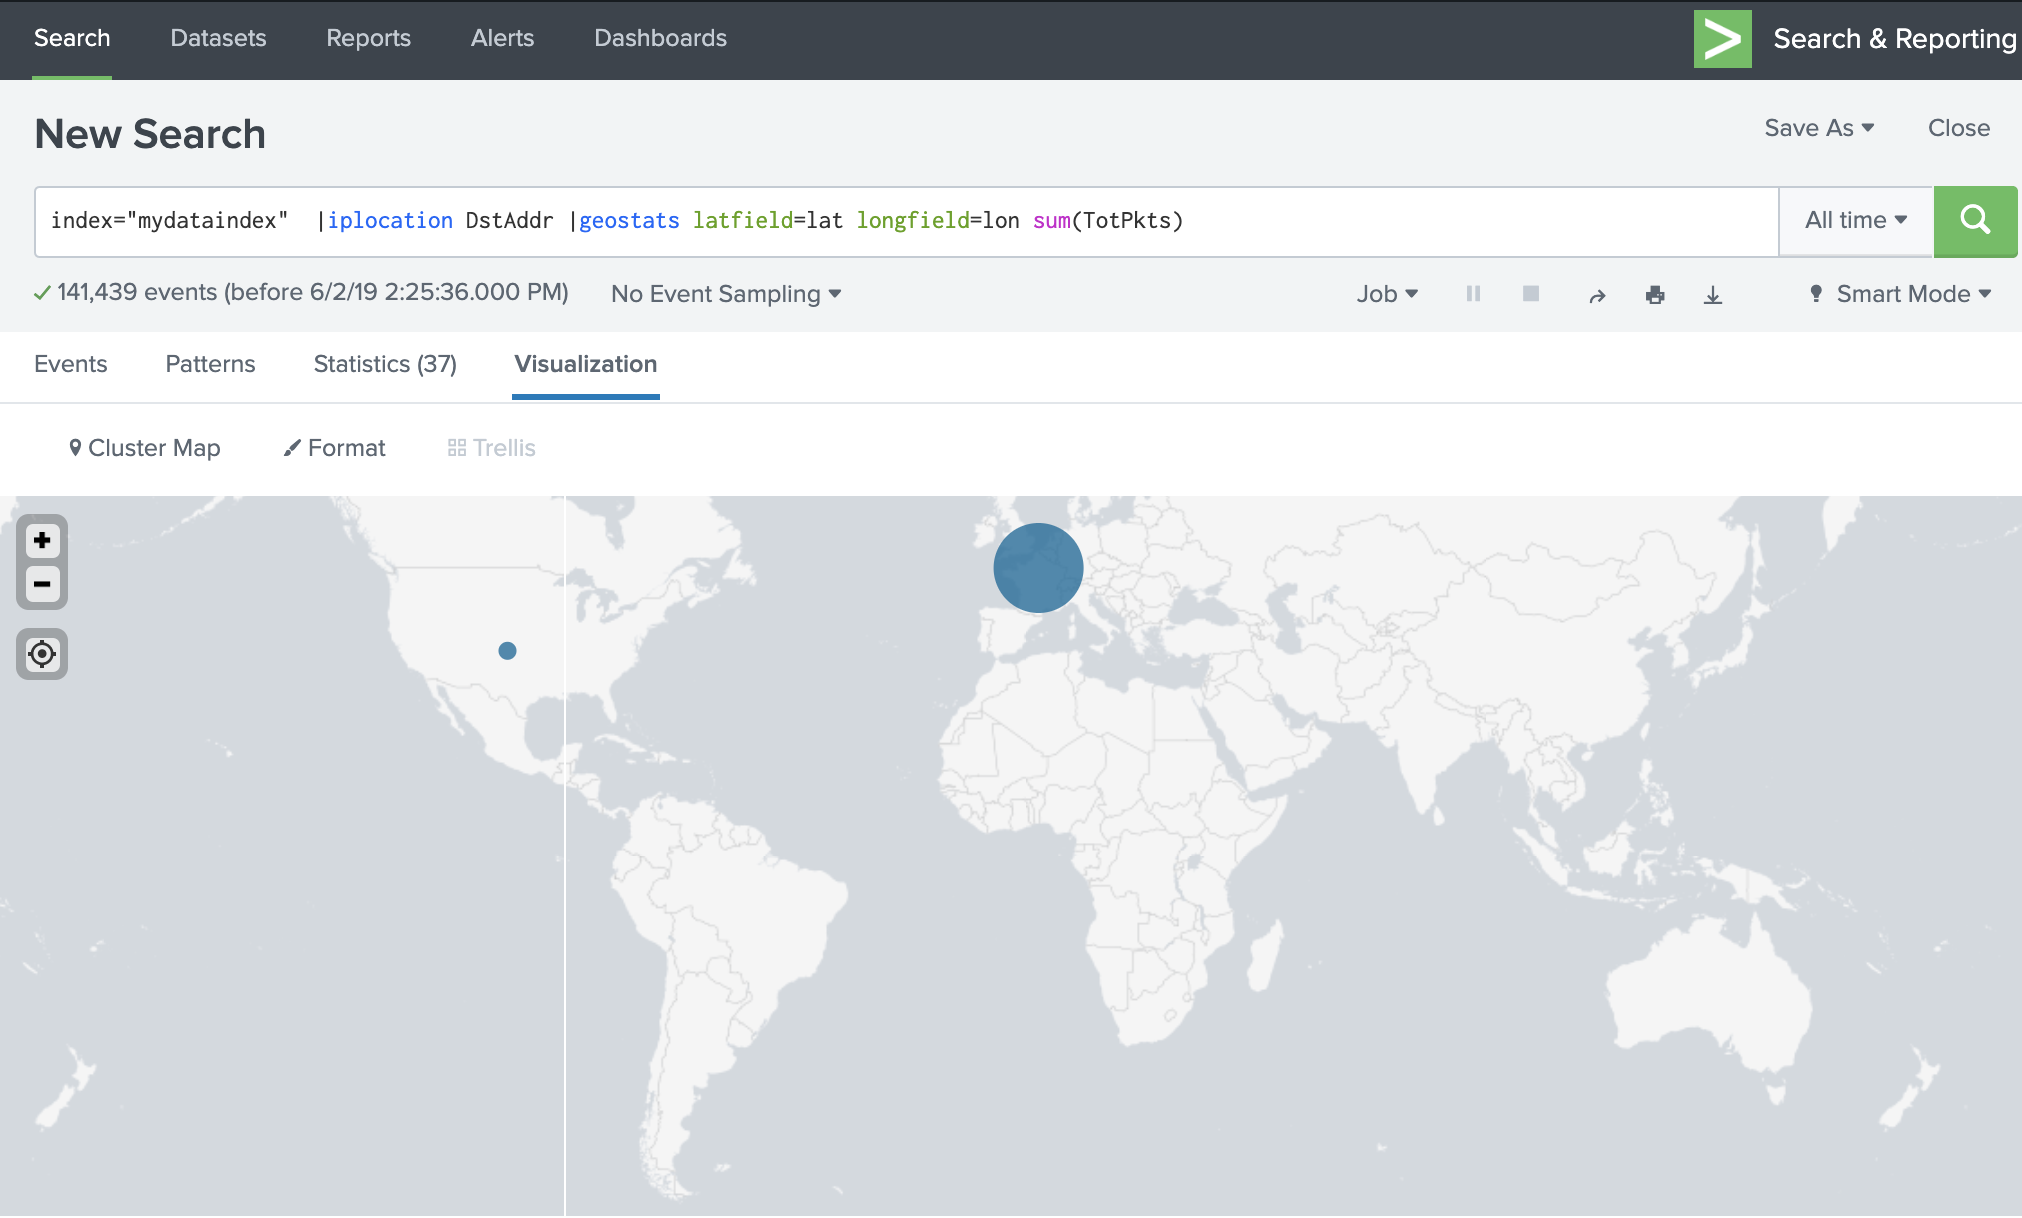
Task: Recenter the map view
Action: point(41,654)
